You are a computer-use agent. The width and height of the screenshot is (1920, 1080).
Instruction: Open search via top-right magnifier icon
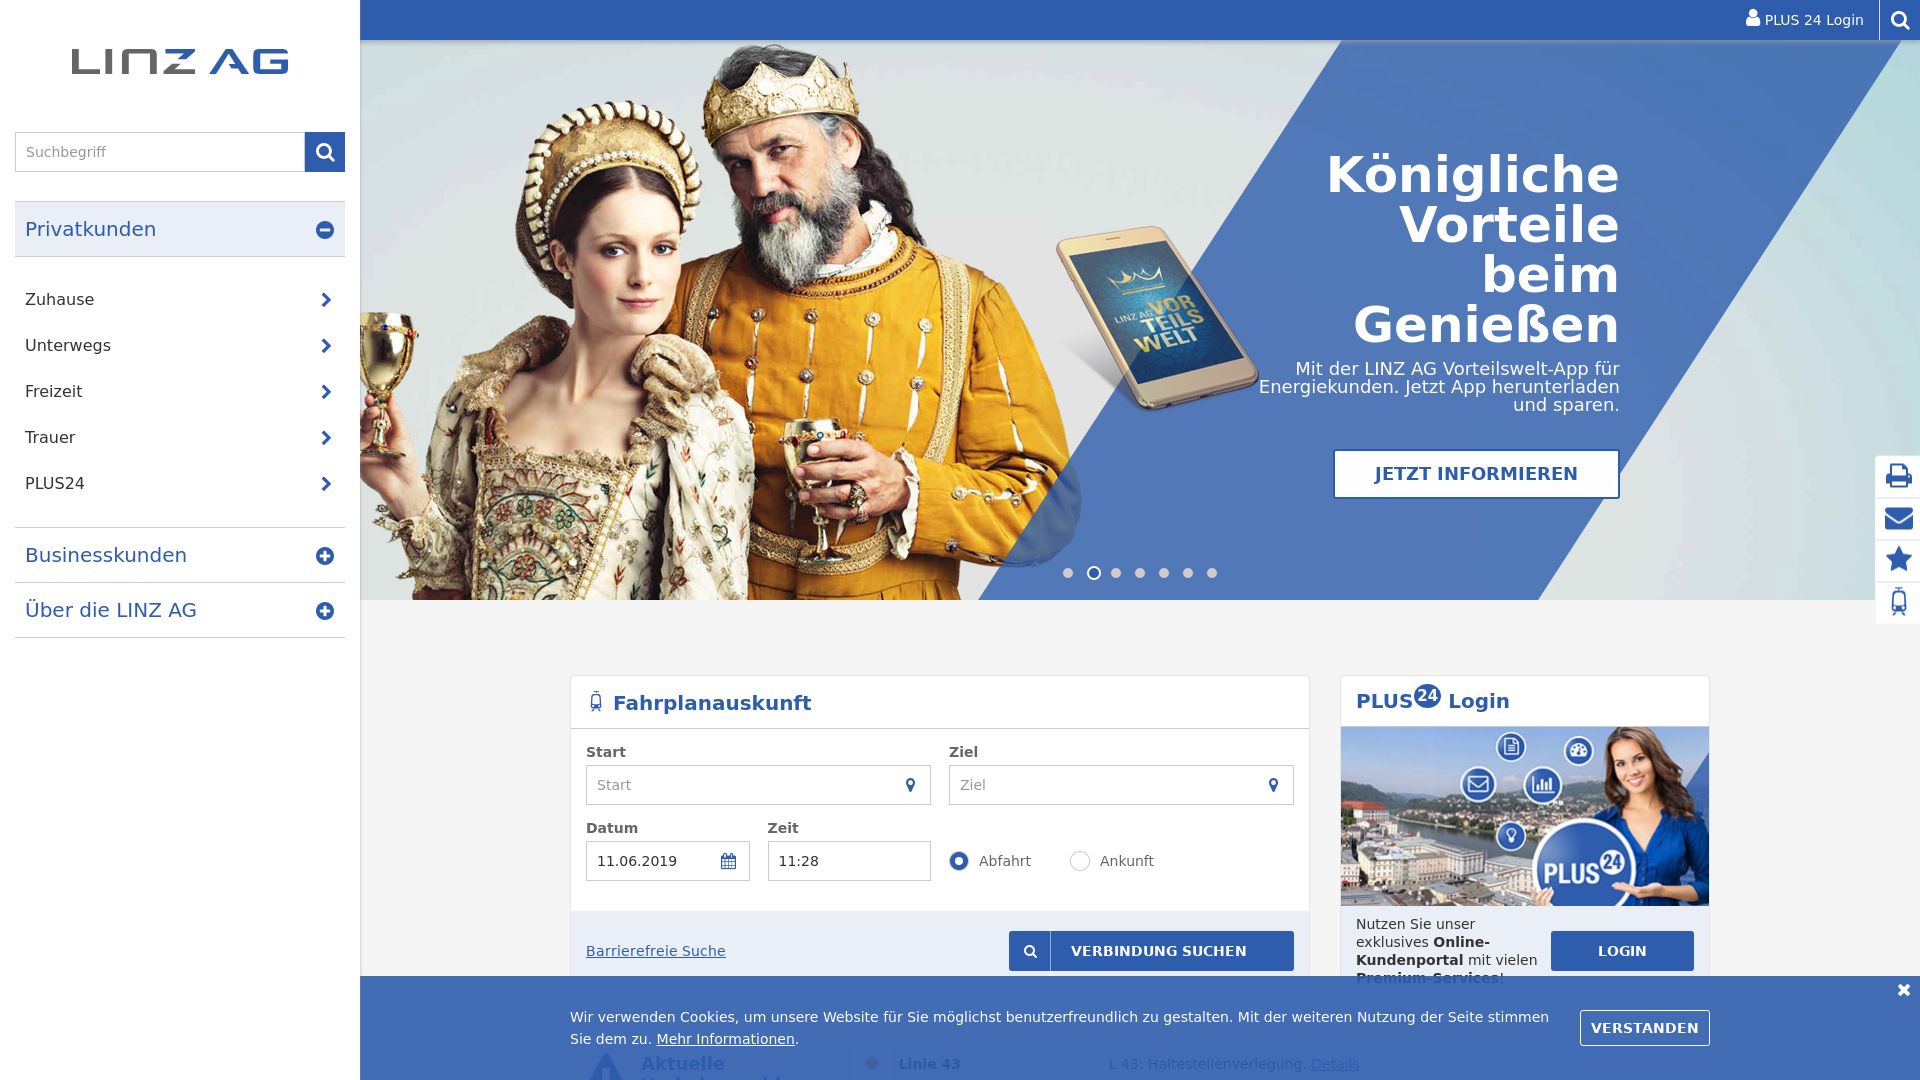pyautogui.click(x=1900, y=20)
